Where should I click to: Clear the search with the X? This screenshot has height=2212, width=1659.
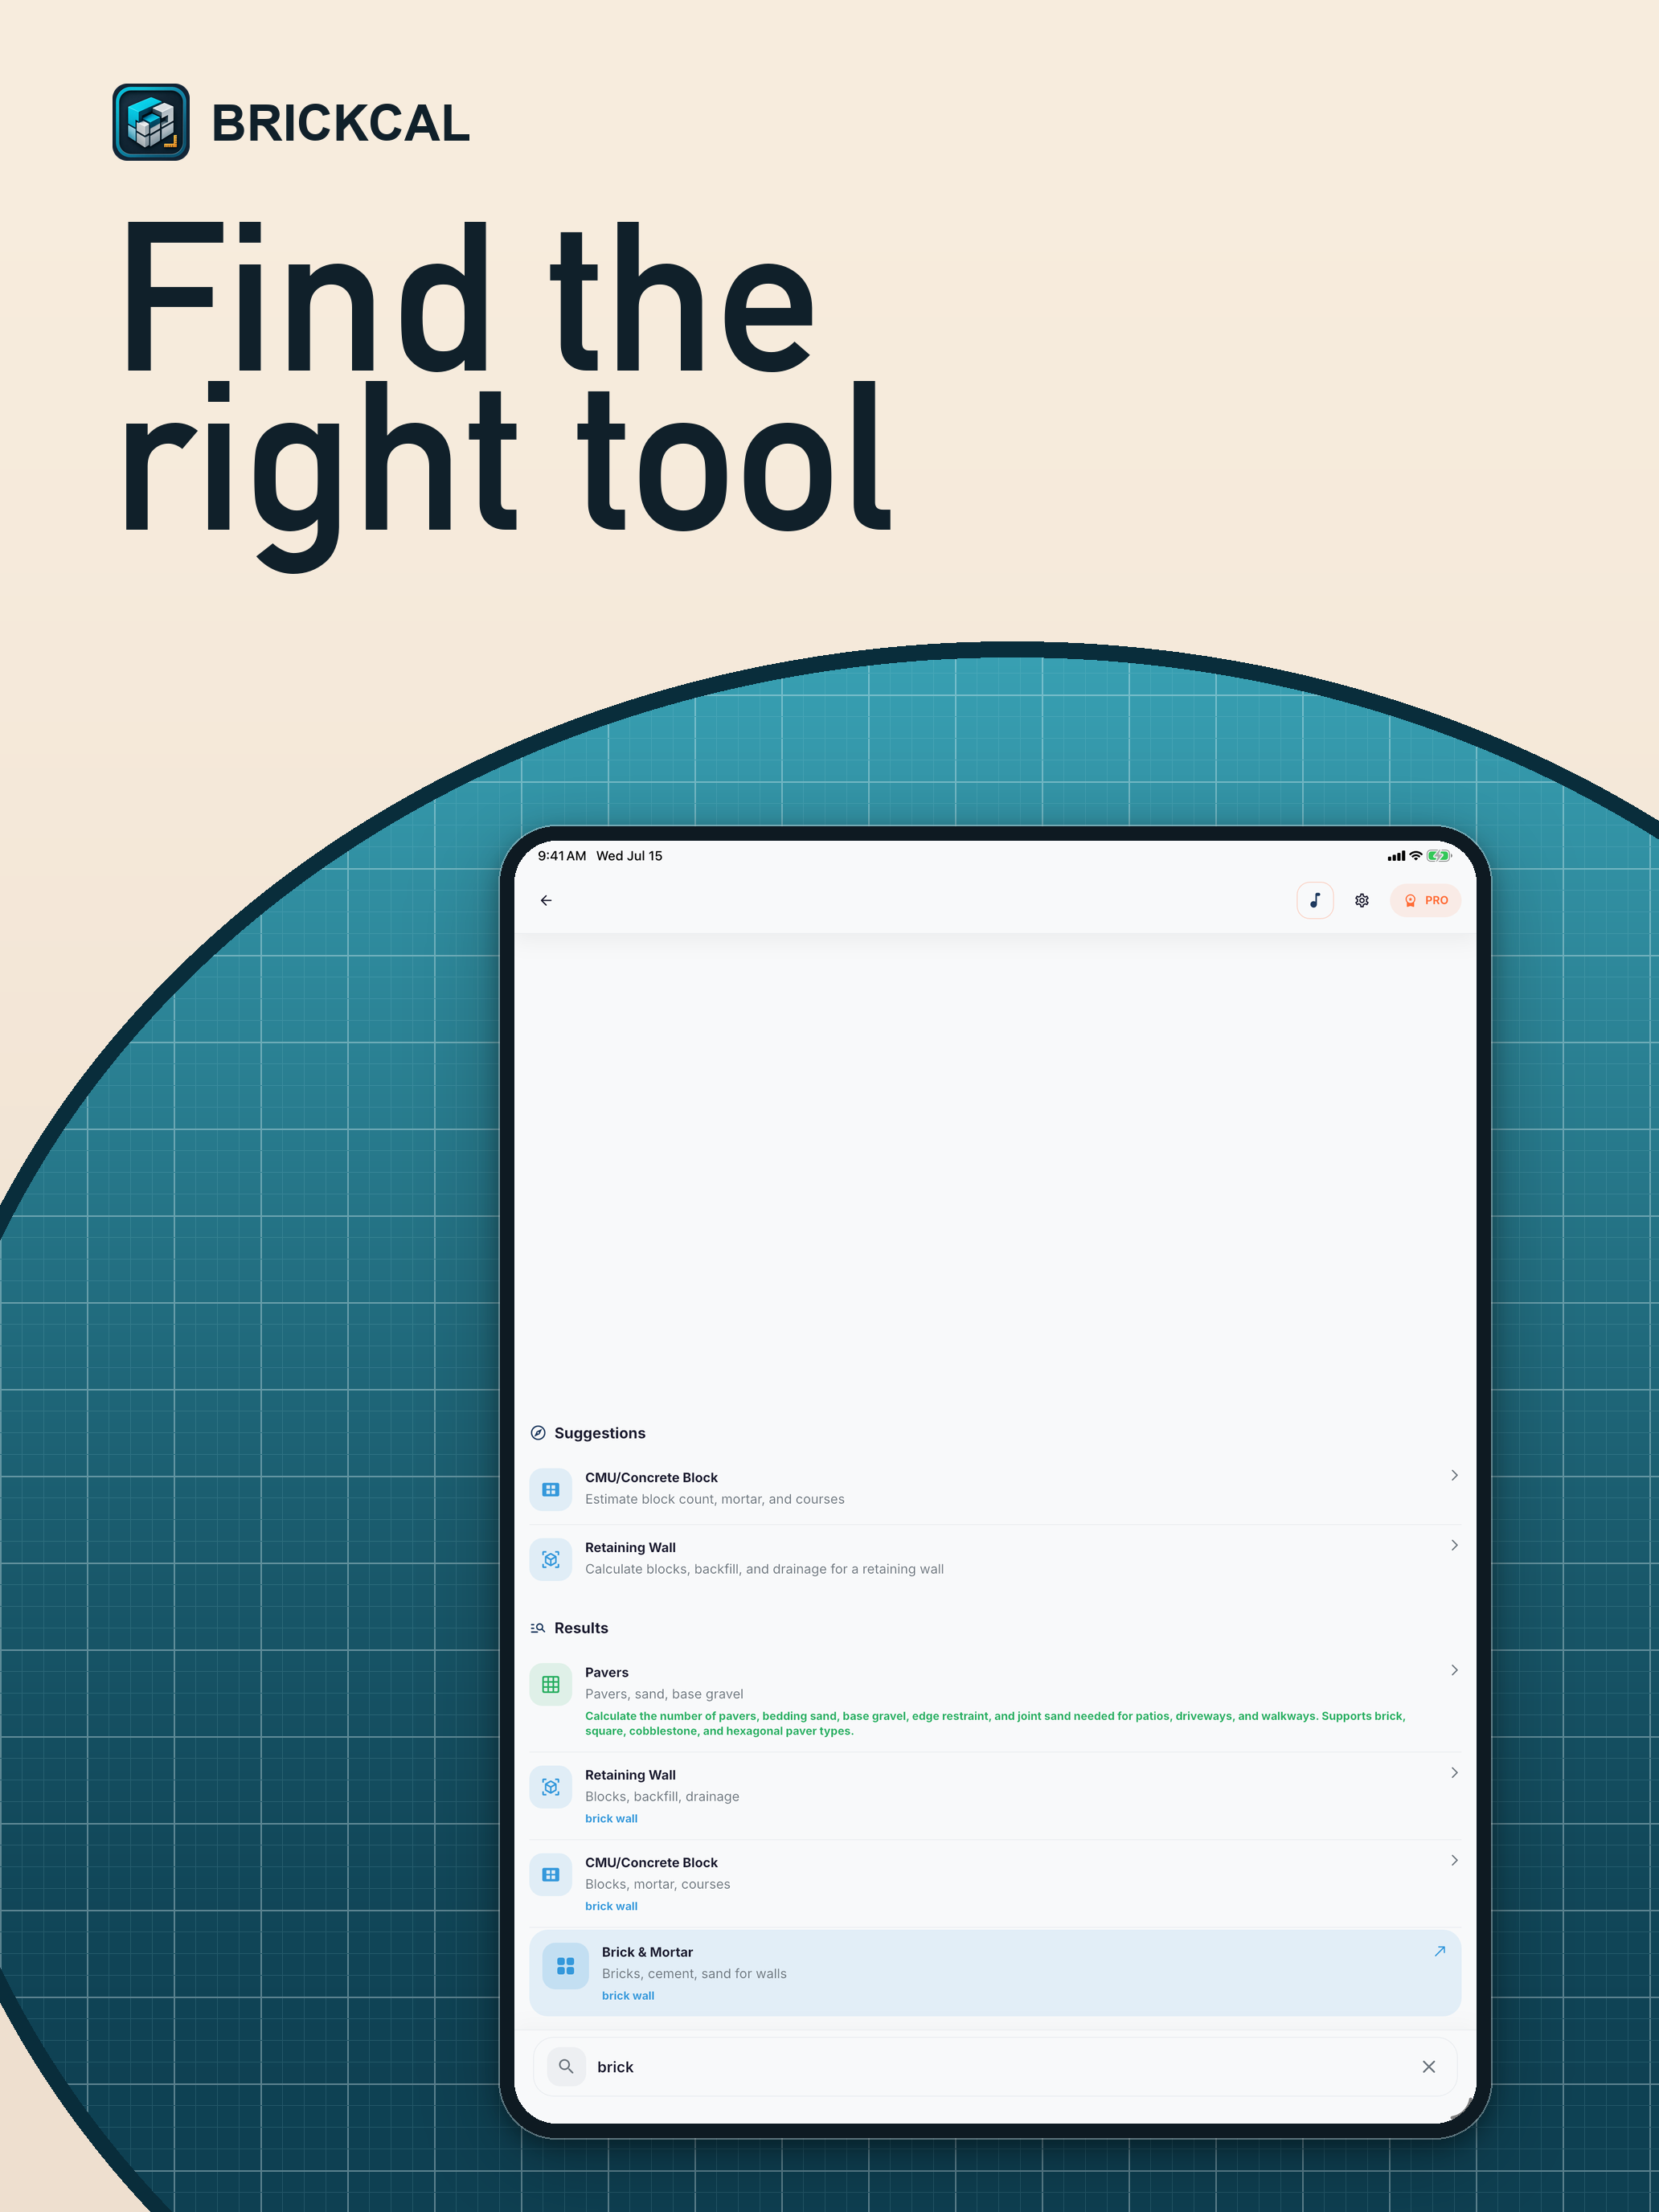pos(1428,2066)
